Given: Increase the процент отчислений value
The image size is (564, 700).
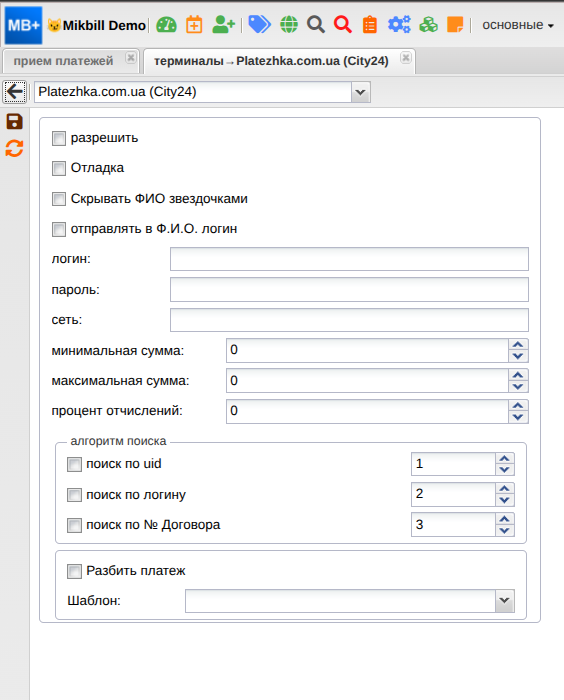Looking at the screenshot, I should [x=518, y=405].
